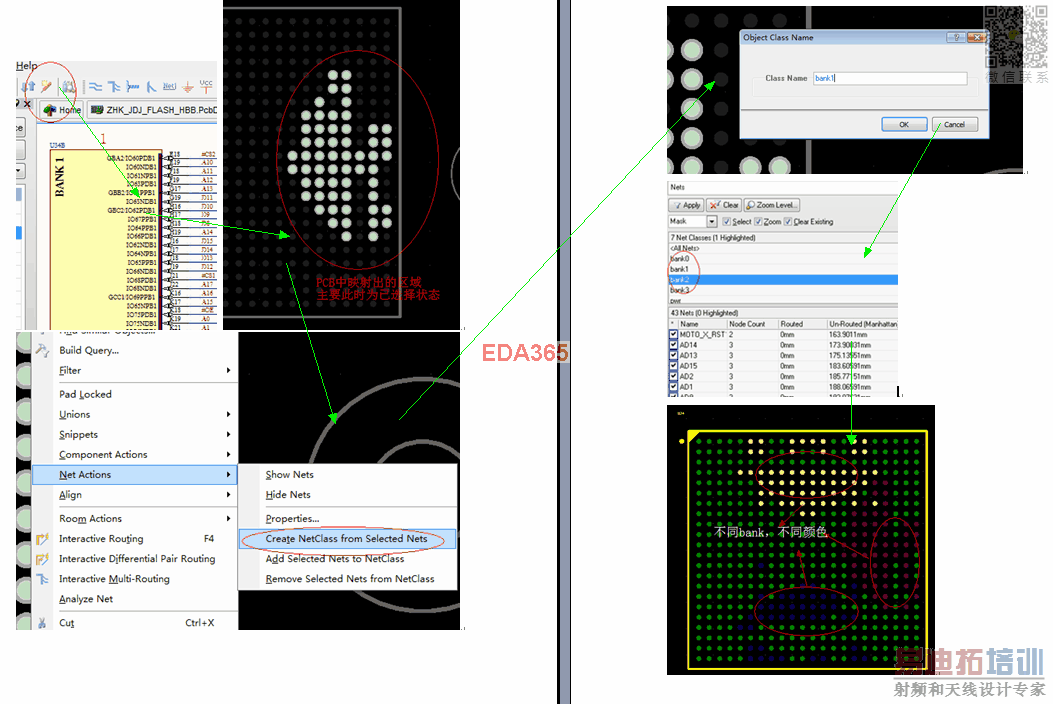The width and height of the screenshot is (1053, 704).
Task: Select the bank3 net class
Action: click(783, 290)
